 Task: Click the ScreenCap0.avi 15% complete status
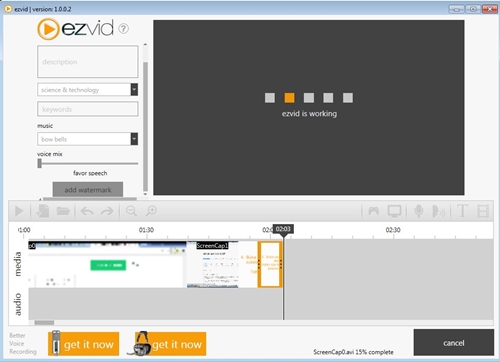point(353,352)
